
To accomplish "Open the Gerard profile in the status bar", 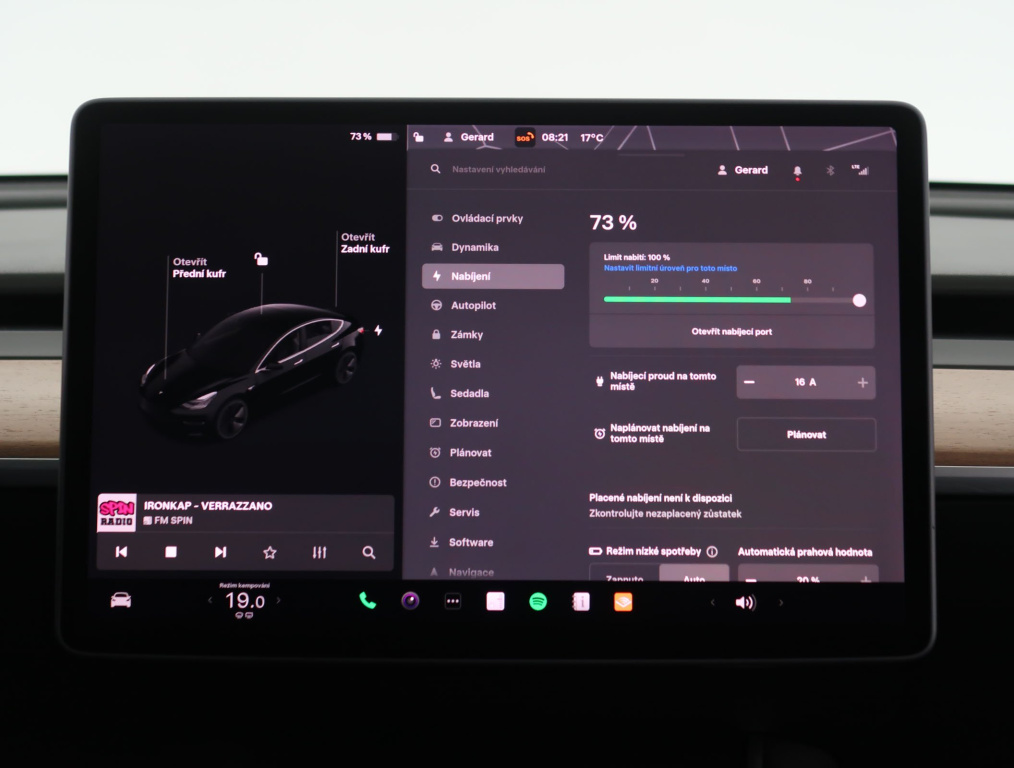I will coord(469,137).
